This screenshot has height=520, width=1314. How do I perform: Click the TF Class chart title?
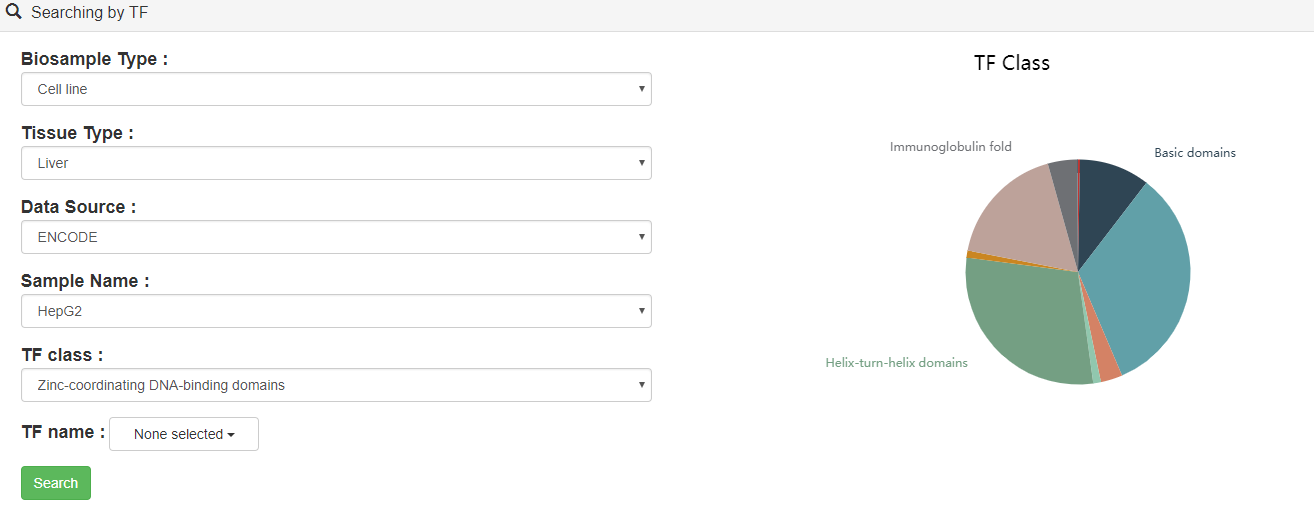1012,63
